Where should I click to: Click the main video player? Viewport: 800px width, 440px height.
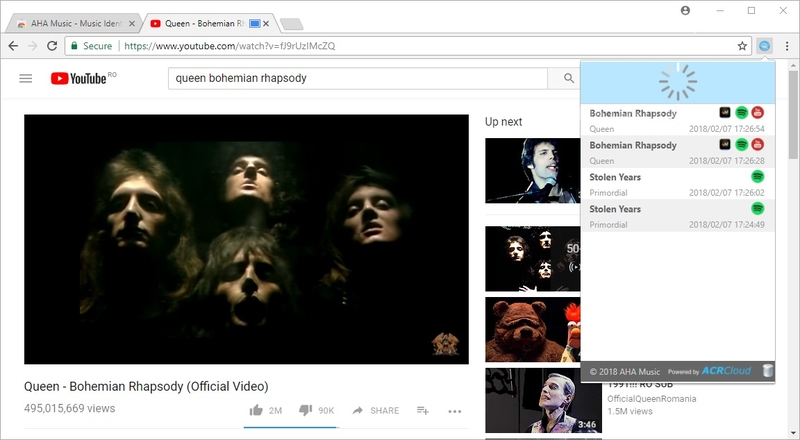pos(246,239)
